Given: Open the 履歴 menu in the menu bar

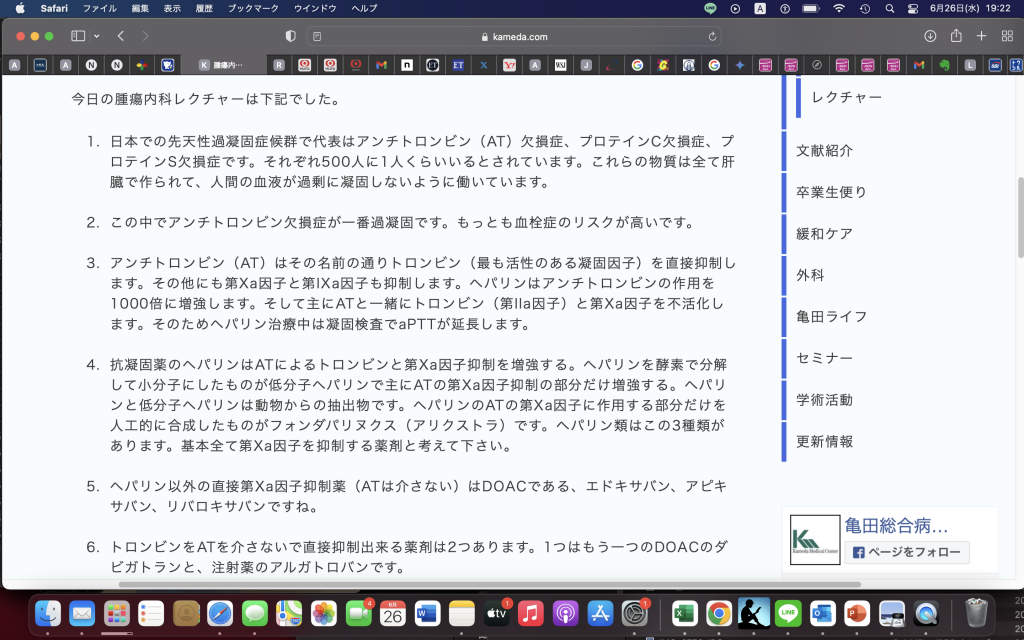Looking at the screenshot, I should 206,10.
